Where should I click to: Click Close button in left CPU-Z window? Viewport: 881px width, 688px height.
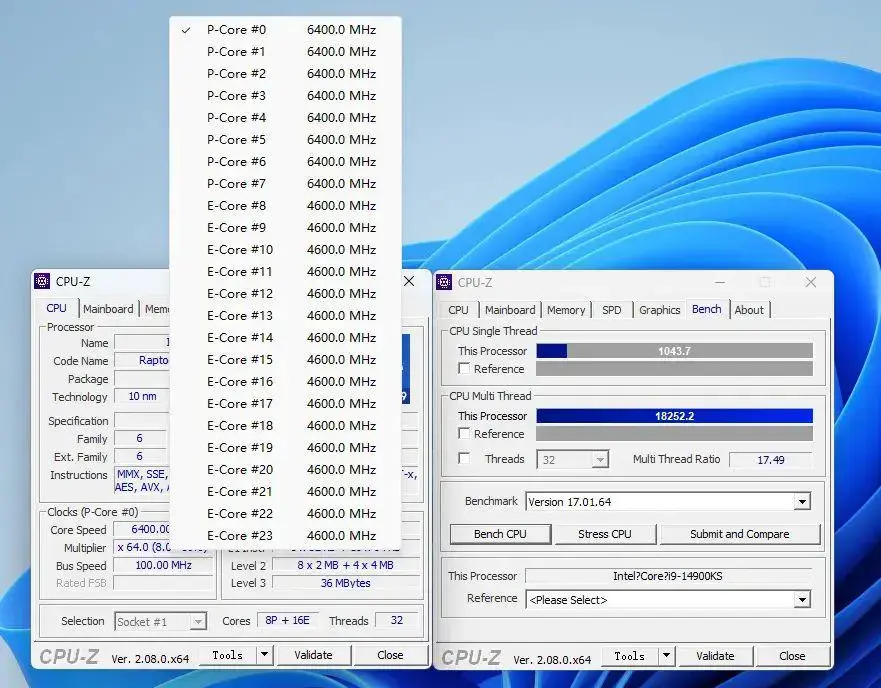[390, 655]
